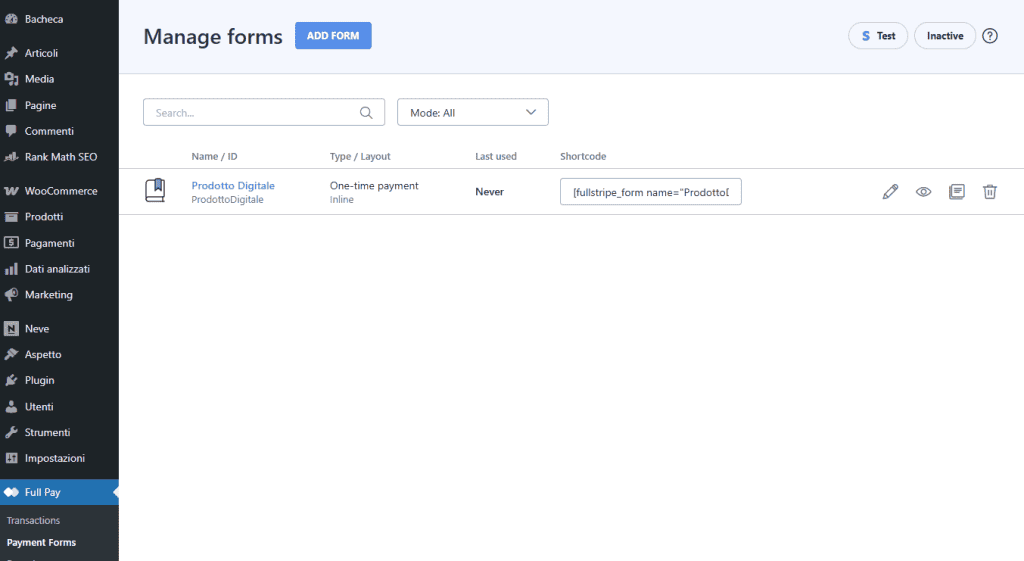1024x561 pixels.
Task: Go to WooCommerce menu label
Action: point(61,191)
